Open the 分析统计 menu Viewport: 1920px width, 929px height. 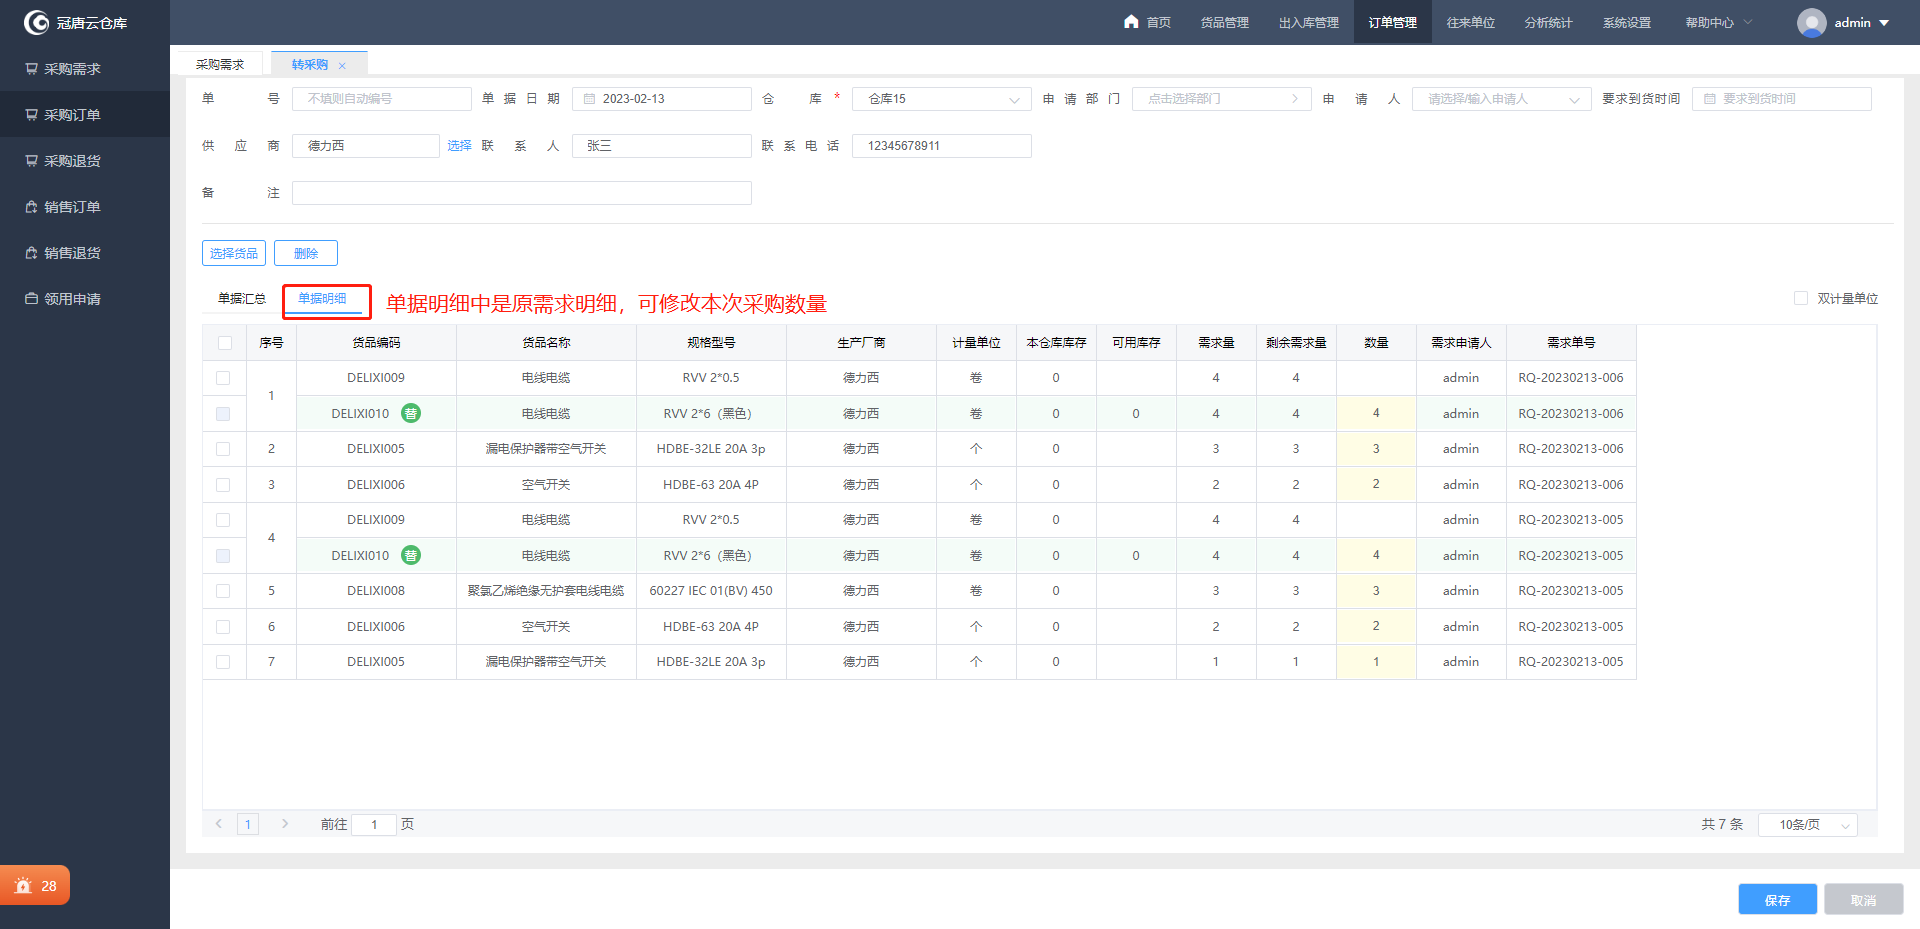(x=1548, y=22)
